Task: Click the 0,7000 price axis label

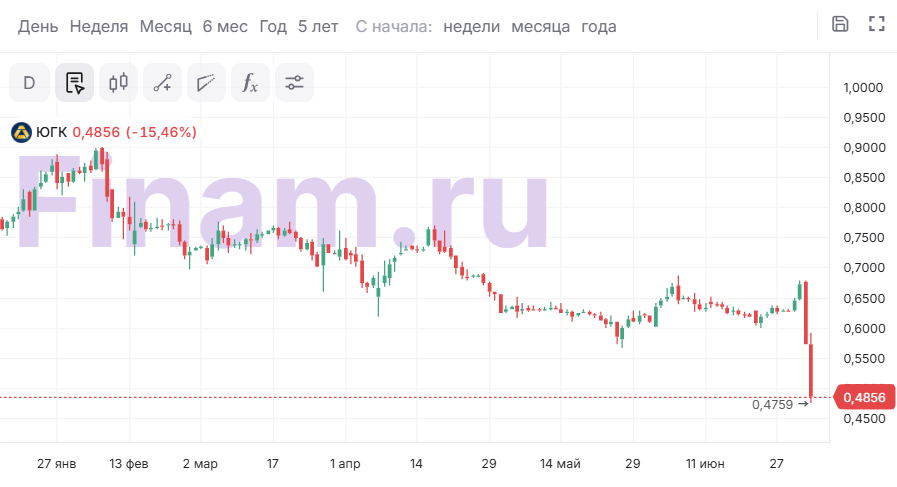Action: point(864,268)
